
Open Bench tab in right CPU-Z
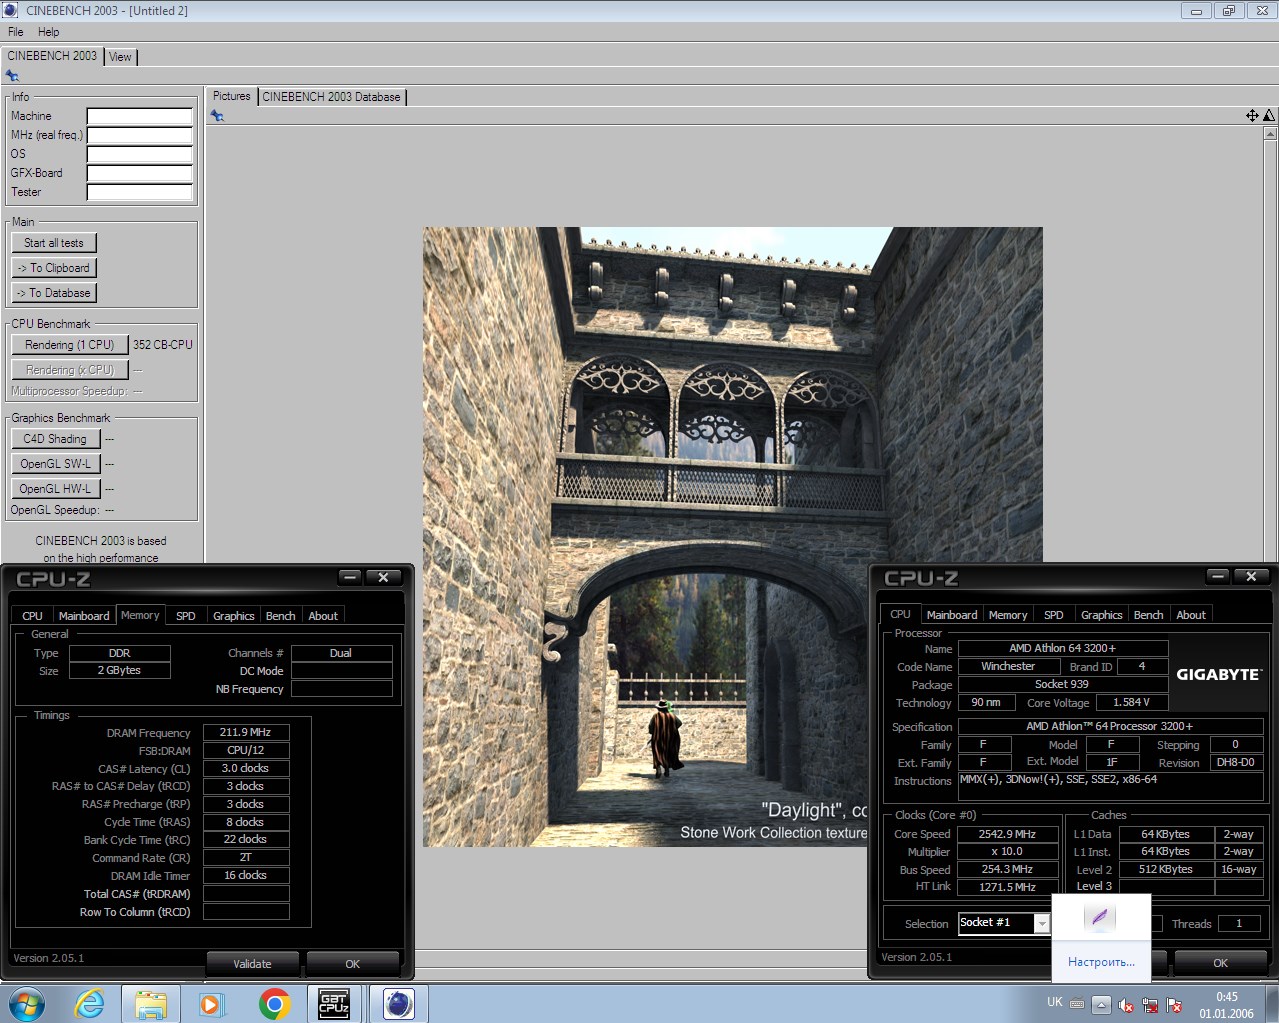tap(1149, 615)
